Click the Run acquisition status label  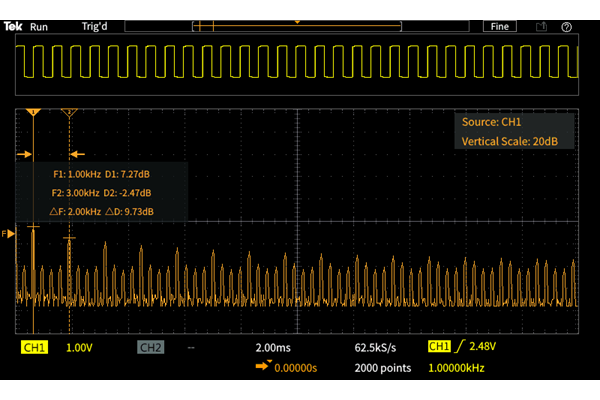[39, 27]
